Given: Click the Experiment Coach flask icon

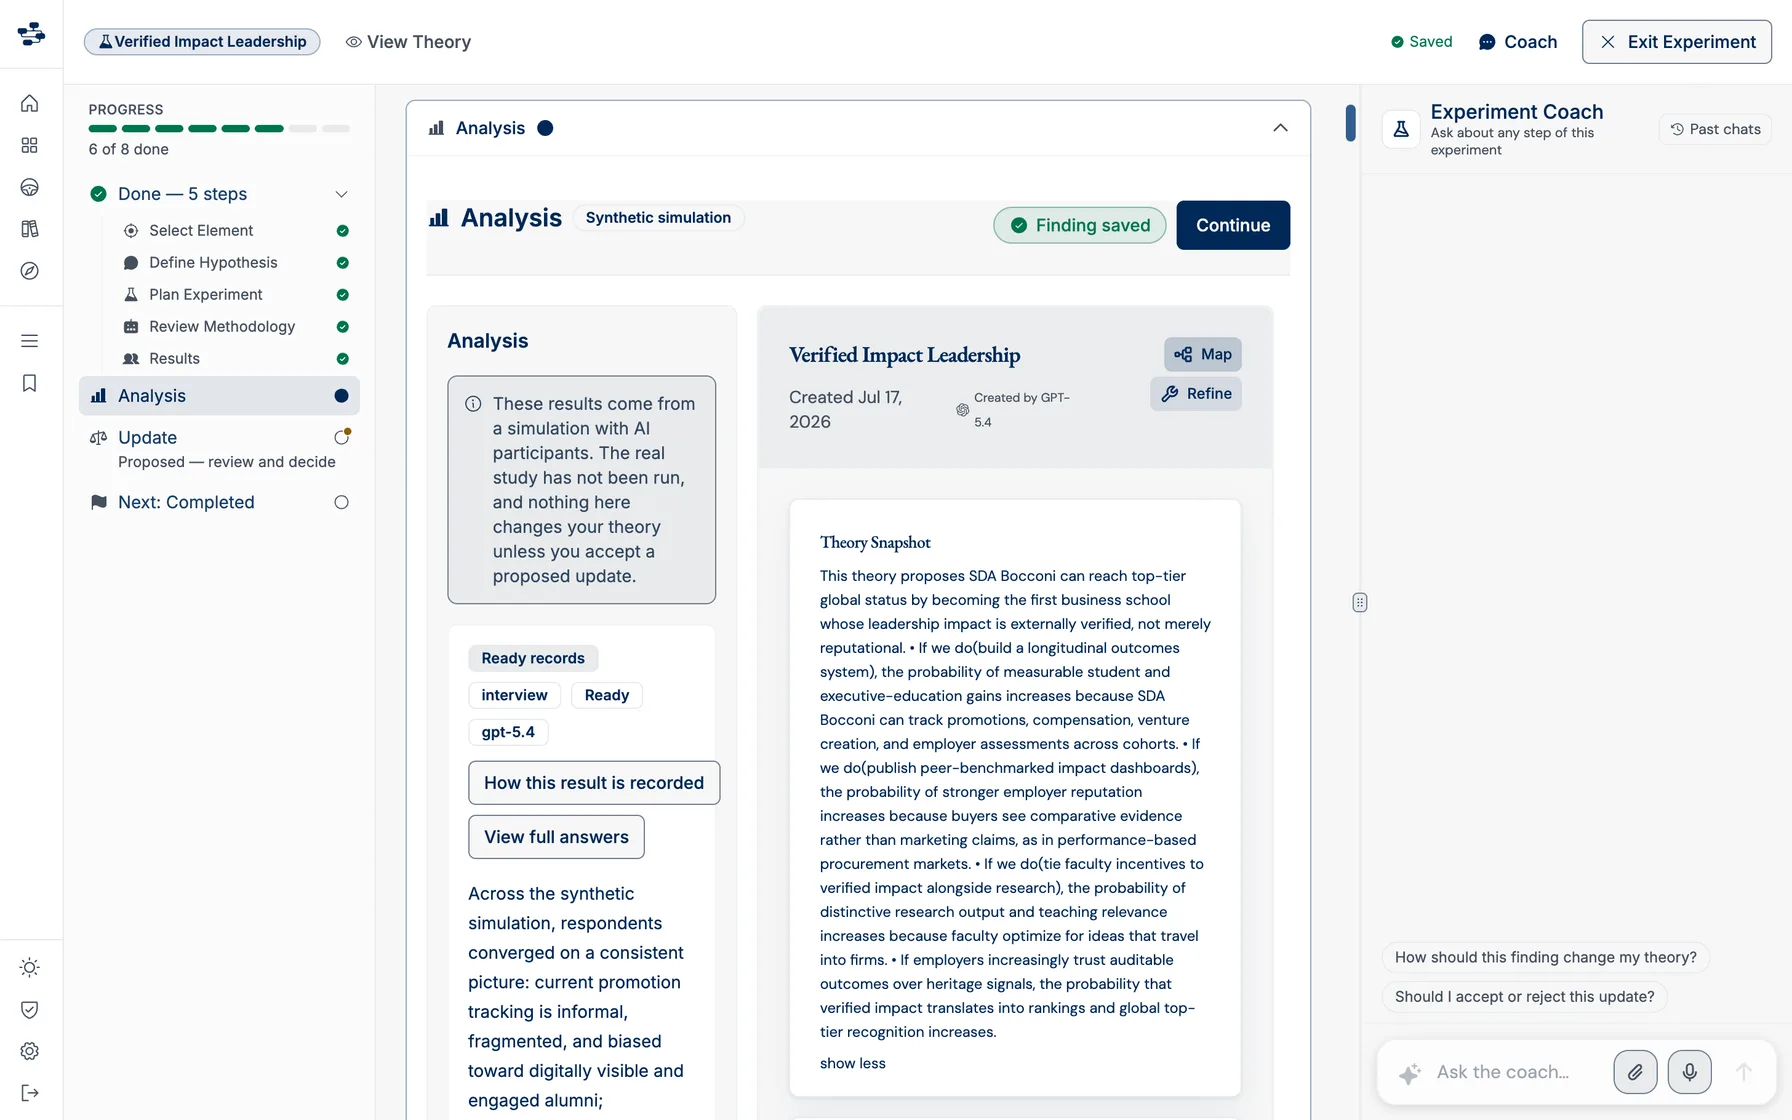Looking at the screenshot, I should [1401, 129].
